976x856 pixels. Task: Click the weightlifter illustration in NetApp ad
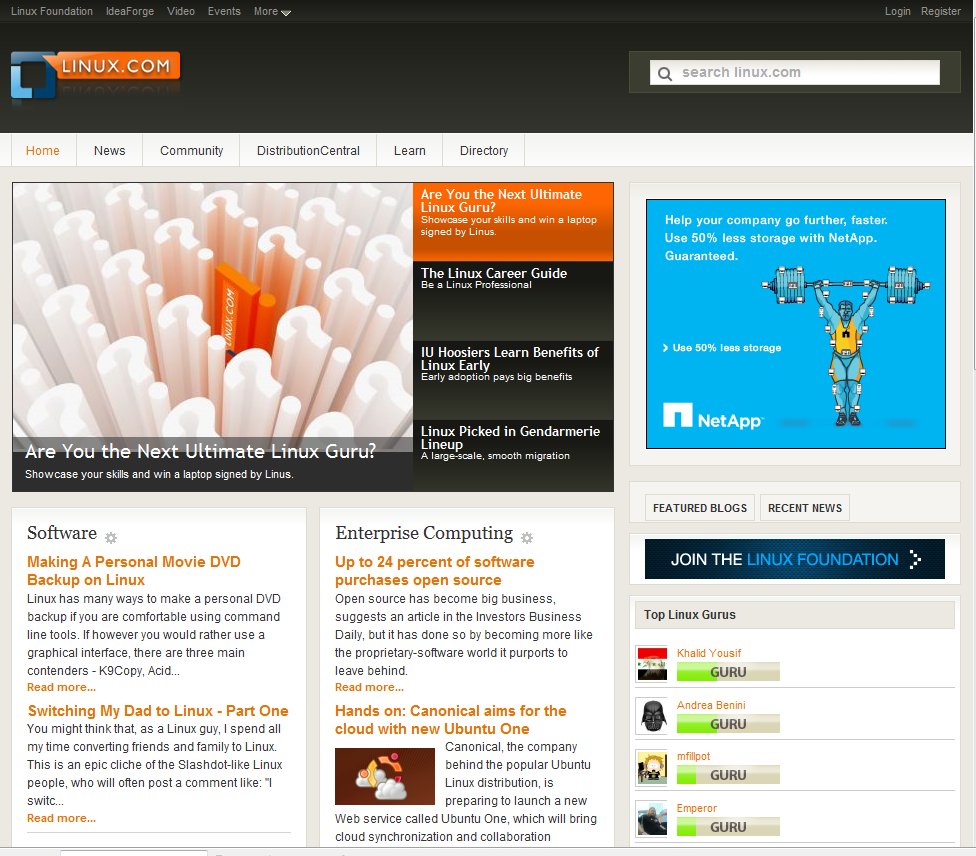click(x=846, y=346)
